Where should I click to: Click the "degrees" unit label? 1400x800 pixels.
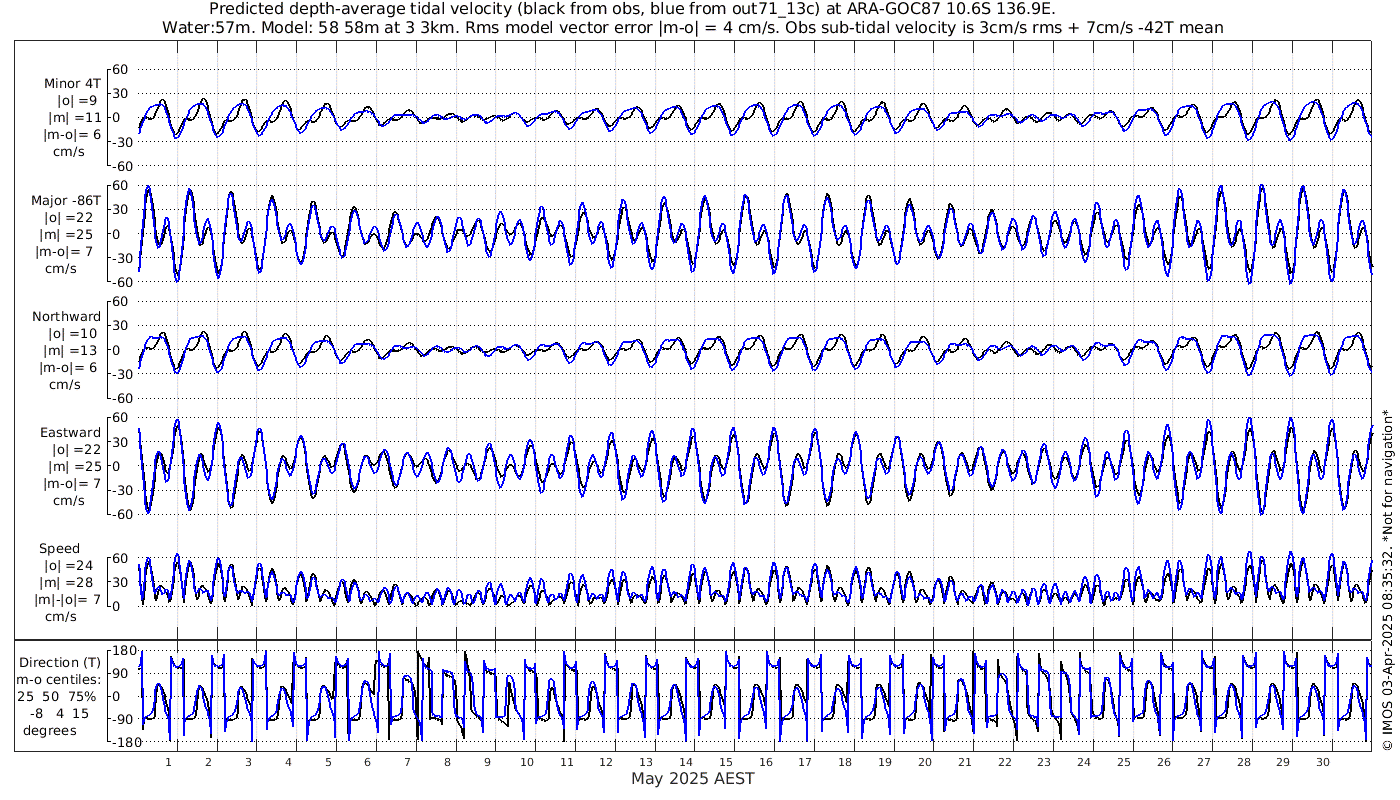tap(50, 730)
